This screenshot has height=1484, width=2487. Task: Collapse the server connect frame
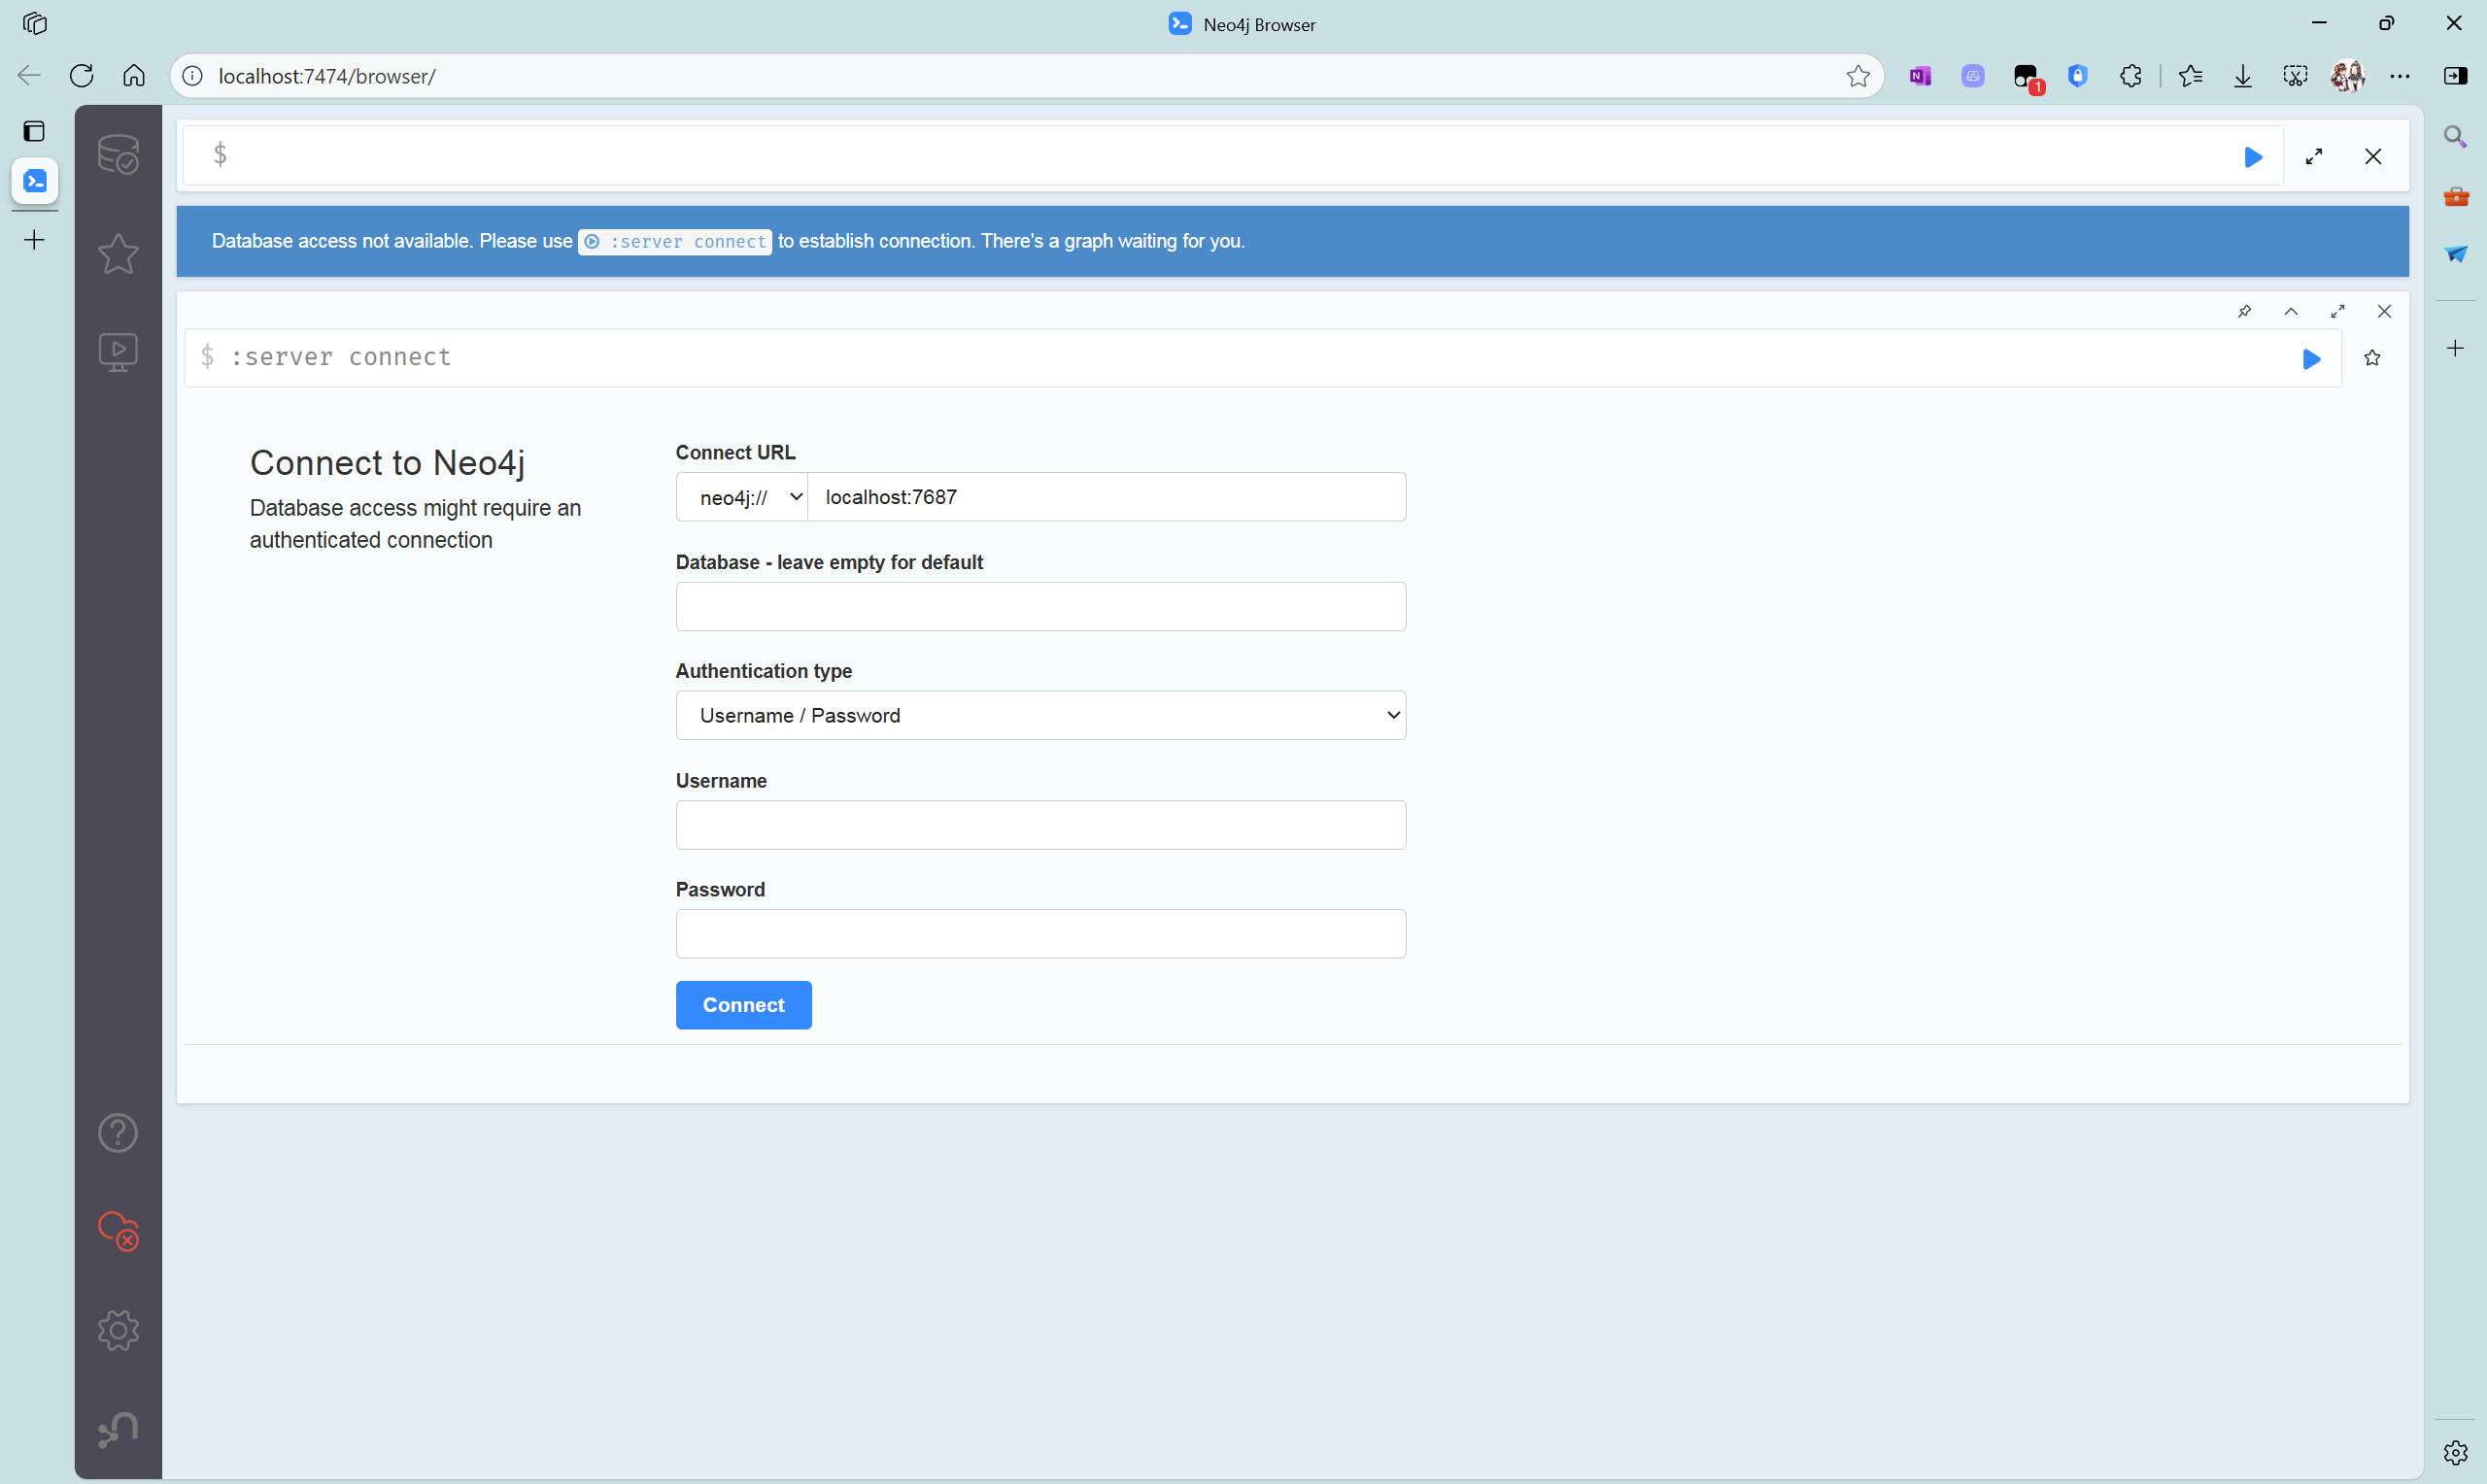point(2291,311)
